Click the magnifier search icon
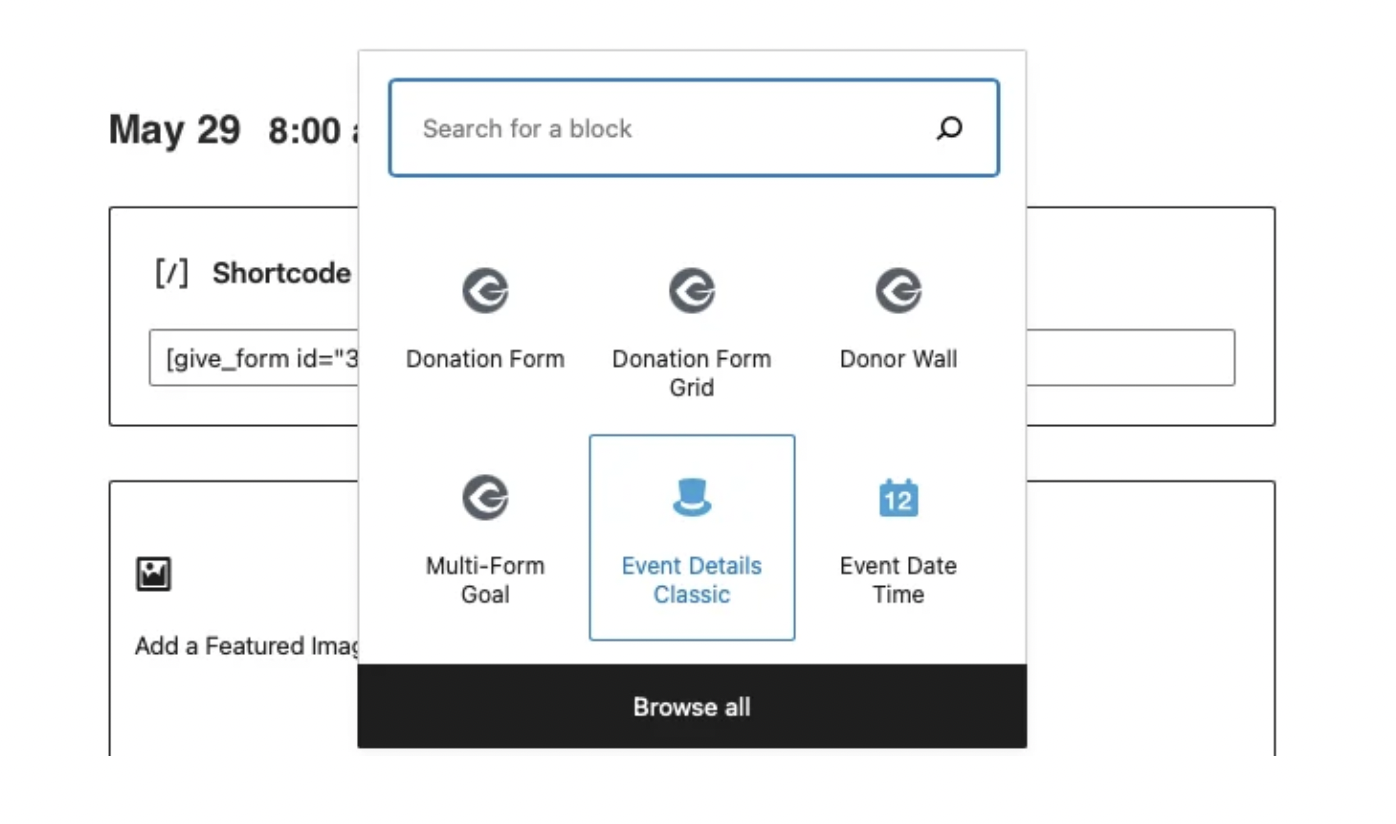Screen dimensions: 1396x824 click(x=949, y=128)
